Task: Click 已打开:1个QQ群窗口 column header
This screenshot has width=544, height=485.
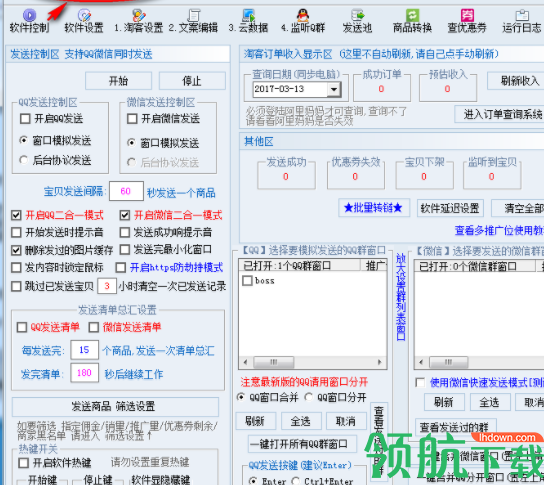Action: click(x=300, y=266)
